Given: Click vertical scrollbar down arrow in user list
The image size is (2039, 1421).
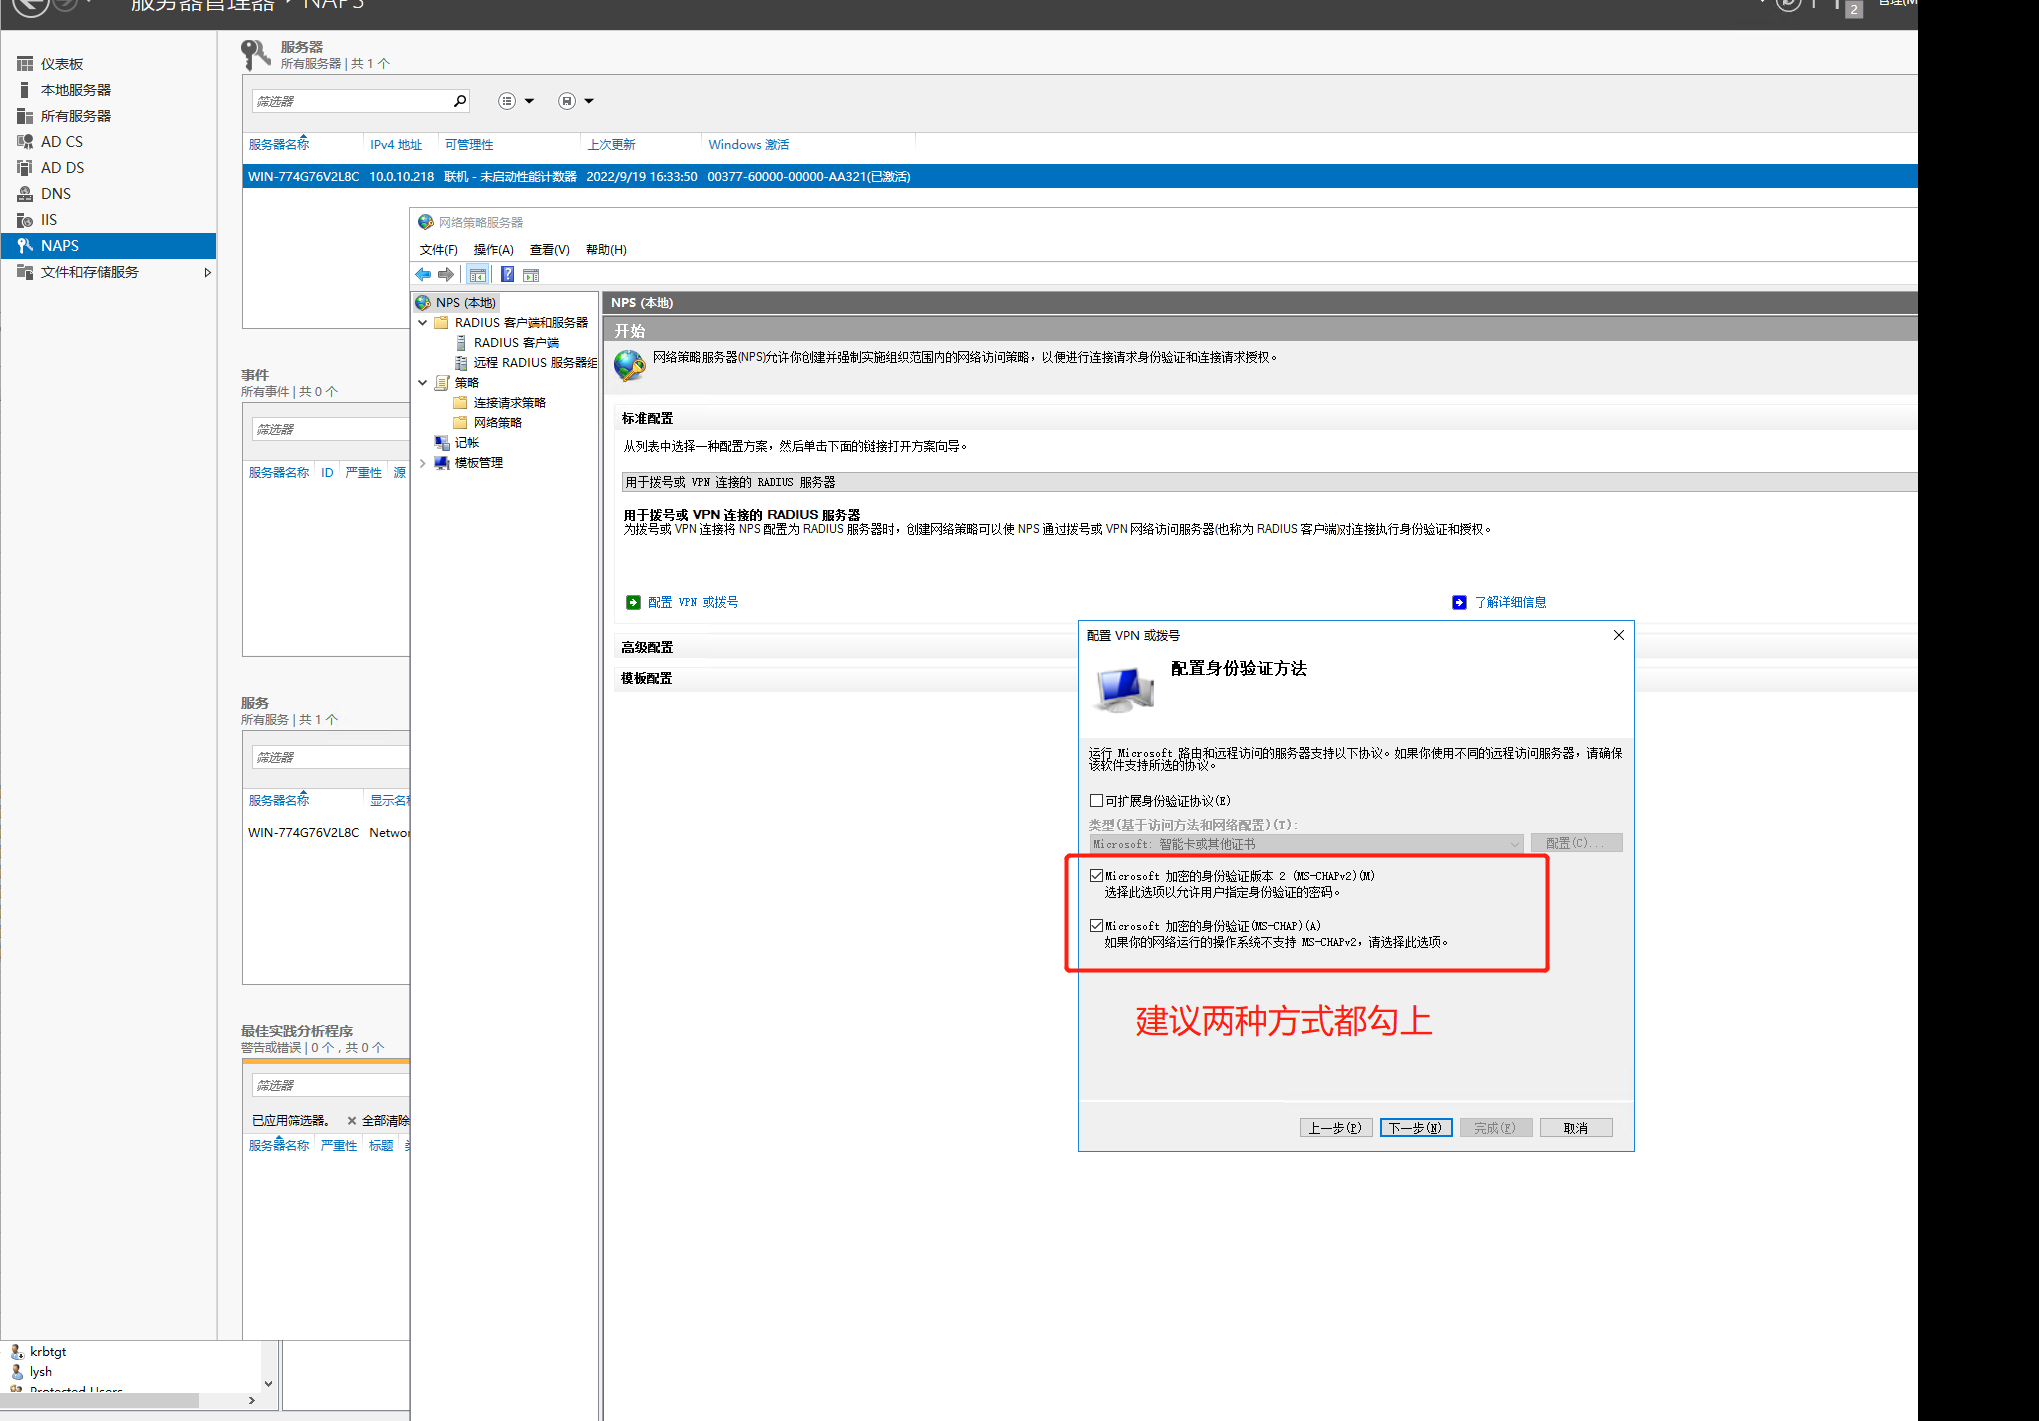Looking at the screenshot, I should 268,1384.
